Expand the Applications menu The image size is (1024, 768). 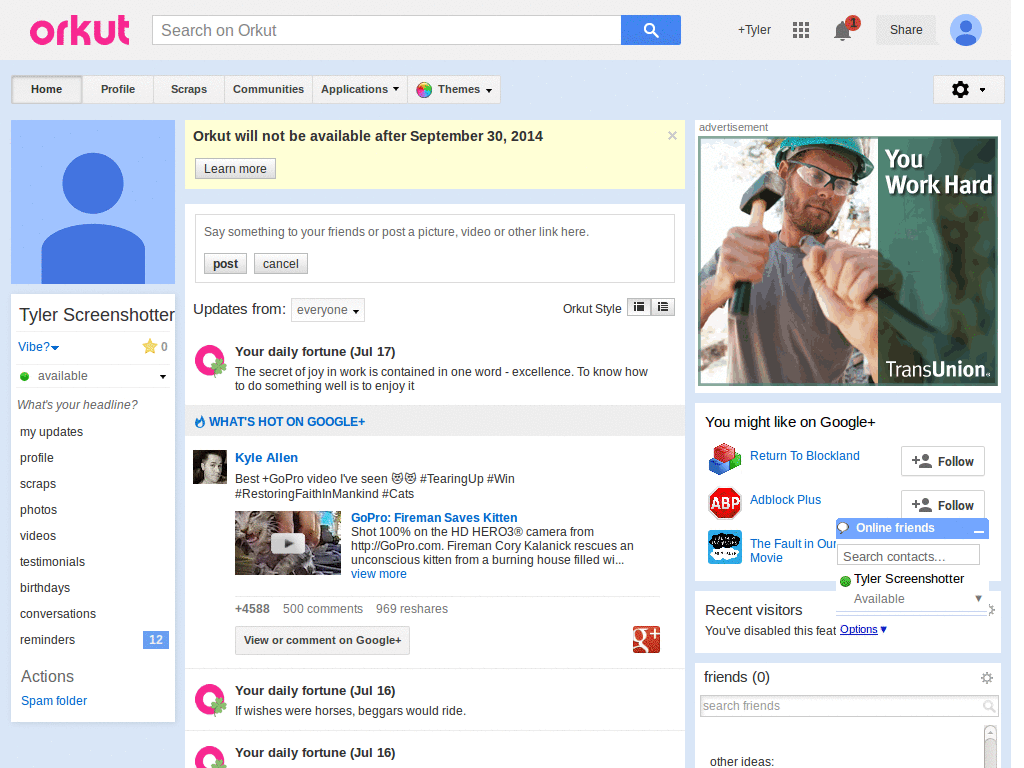360,89
